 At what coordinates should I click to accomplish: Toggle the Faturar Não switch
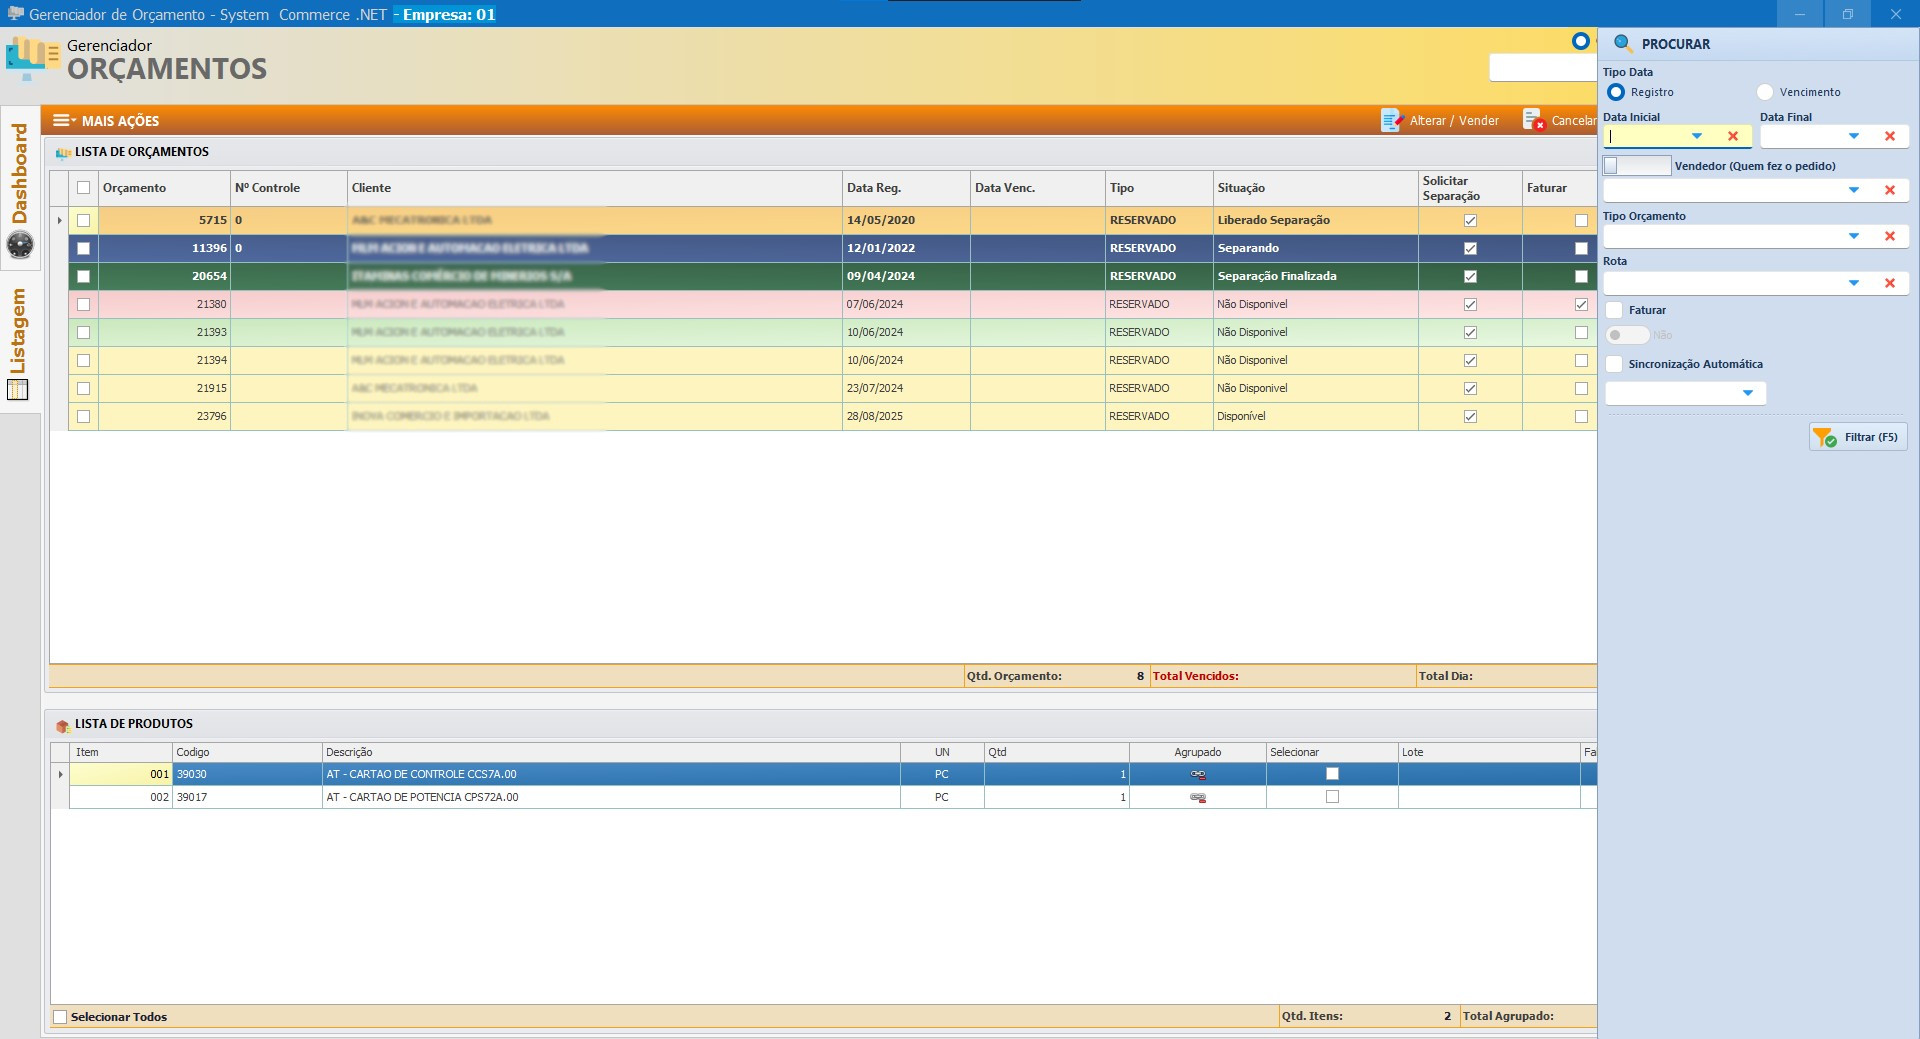[1626, 336]
